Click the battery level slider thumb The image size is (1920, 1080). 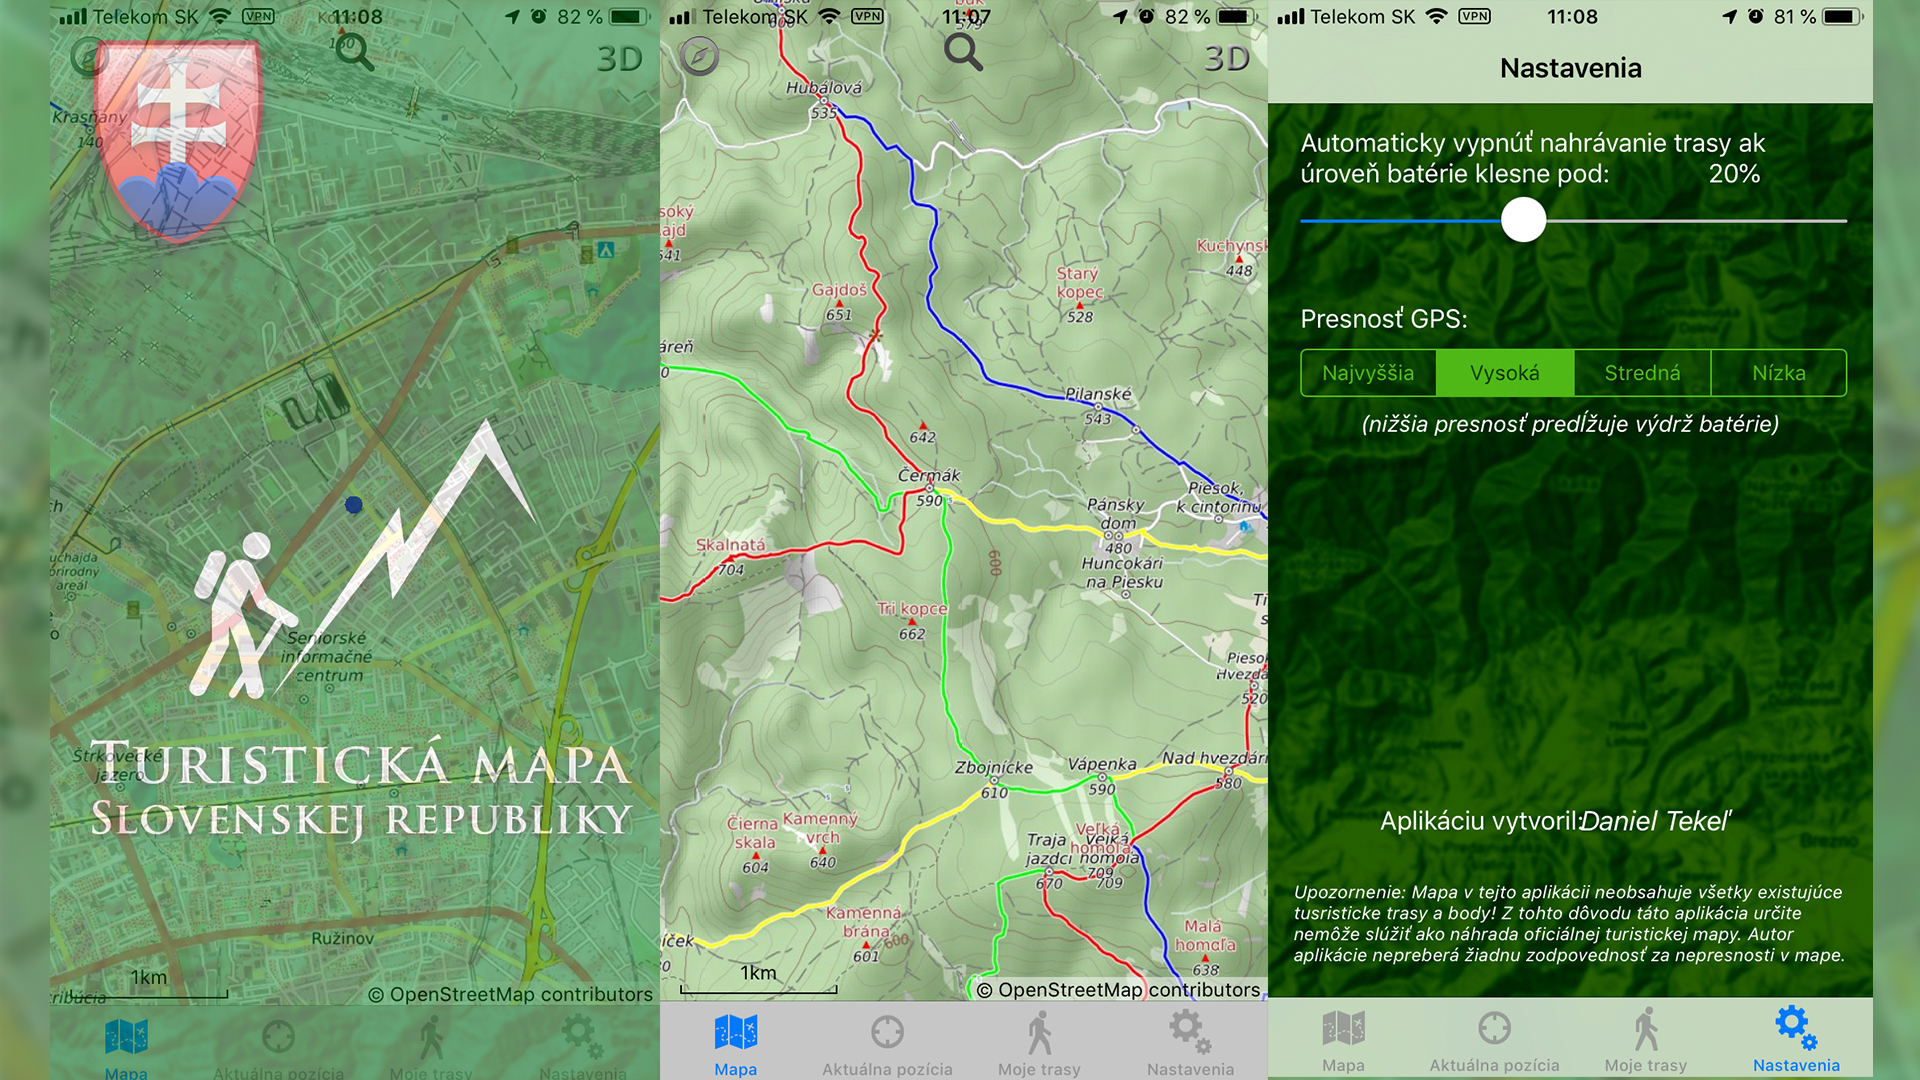tap(1523, 220)
